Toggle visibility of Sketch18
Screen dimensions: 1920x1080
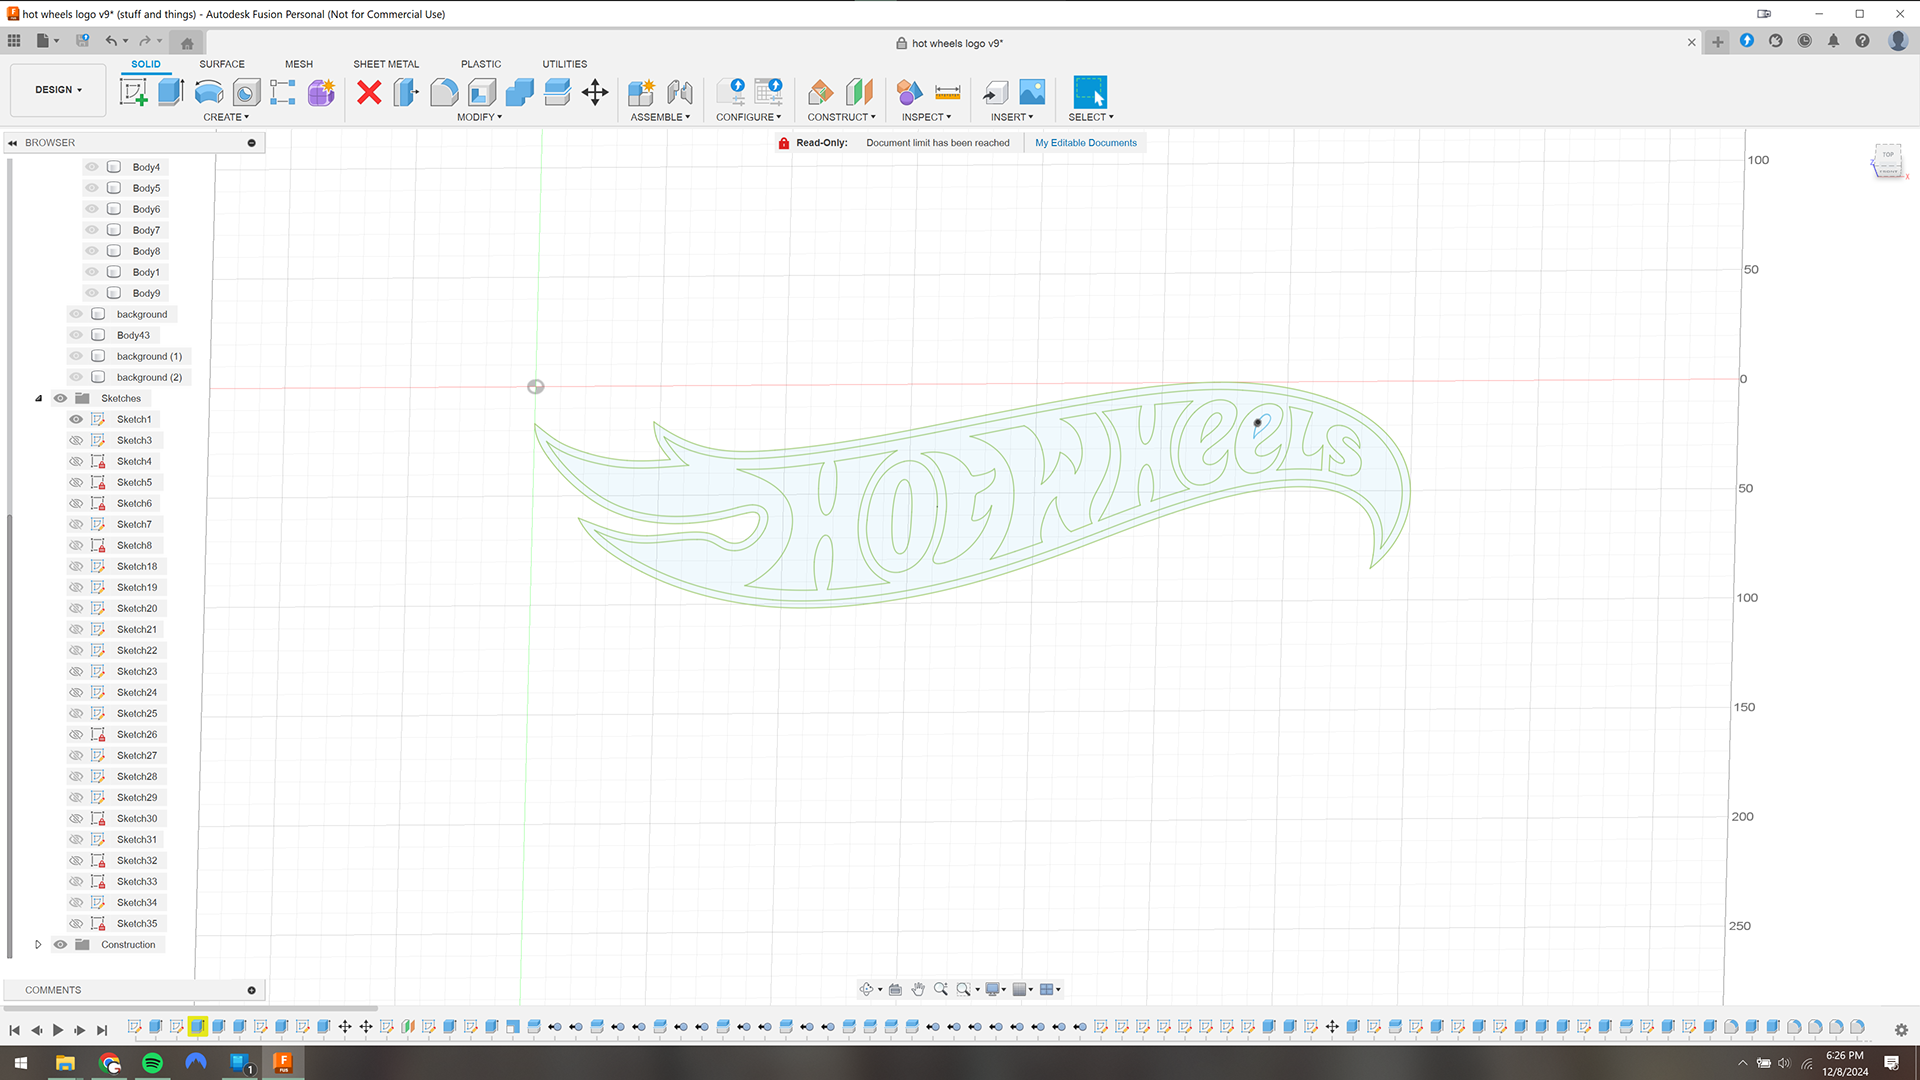click(76, 566)
